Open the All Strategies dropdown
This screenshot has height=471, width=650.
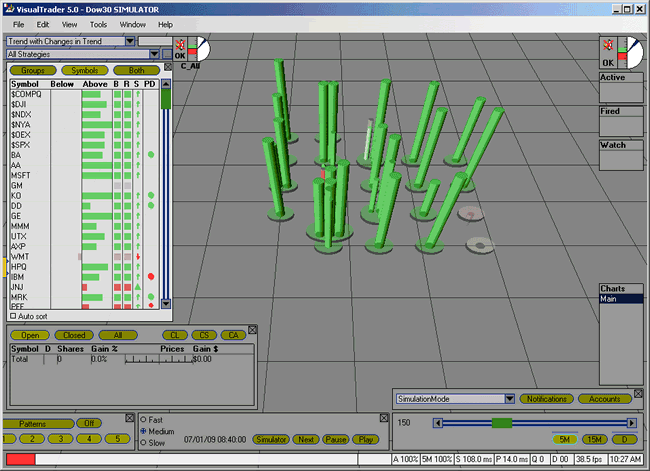pos(154,54)
